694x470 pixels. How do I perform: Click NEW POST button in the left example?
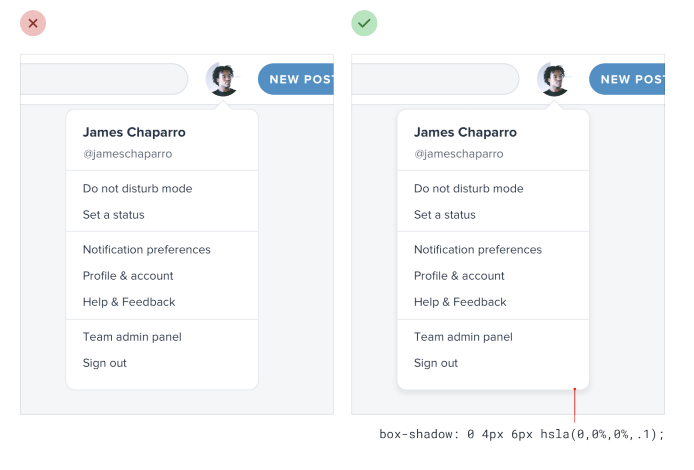click(x=296, y=79)
